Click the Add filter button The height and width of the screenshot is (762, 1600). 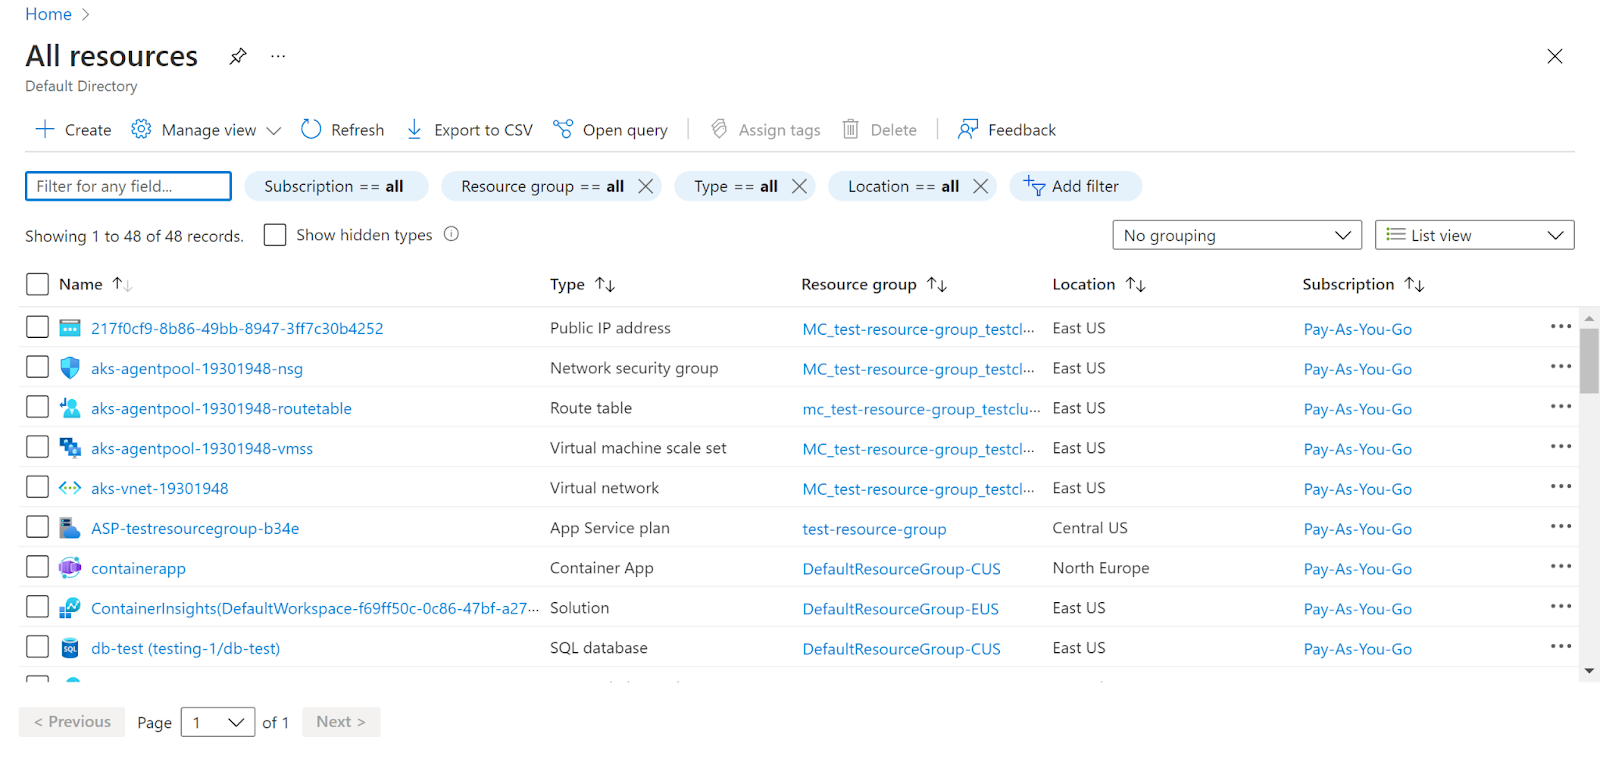tap(1075, 187)
